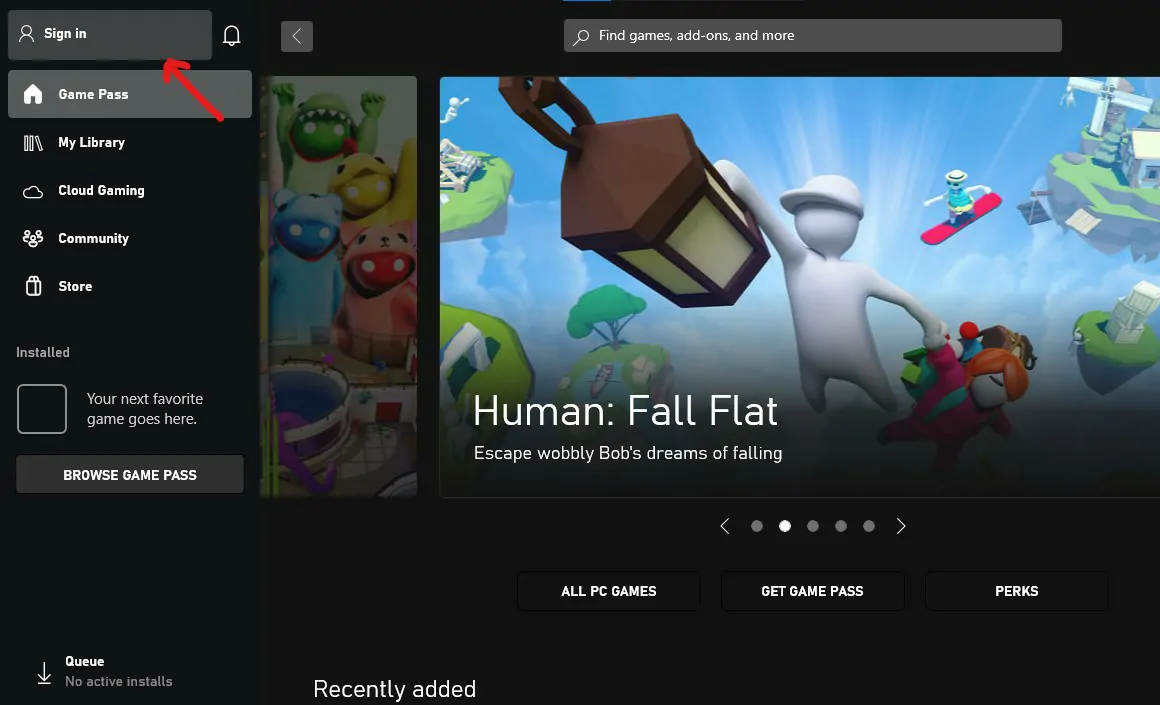1160x705 pixels.
Task: Go to the previous carousel slide
Action: tap(725, 526)
